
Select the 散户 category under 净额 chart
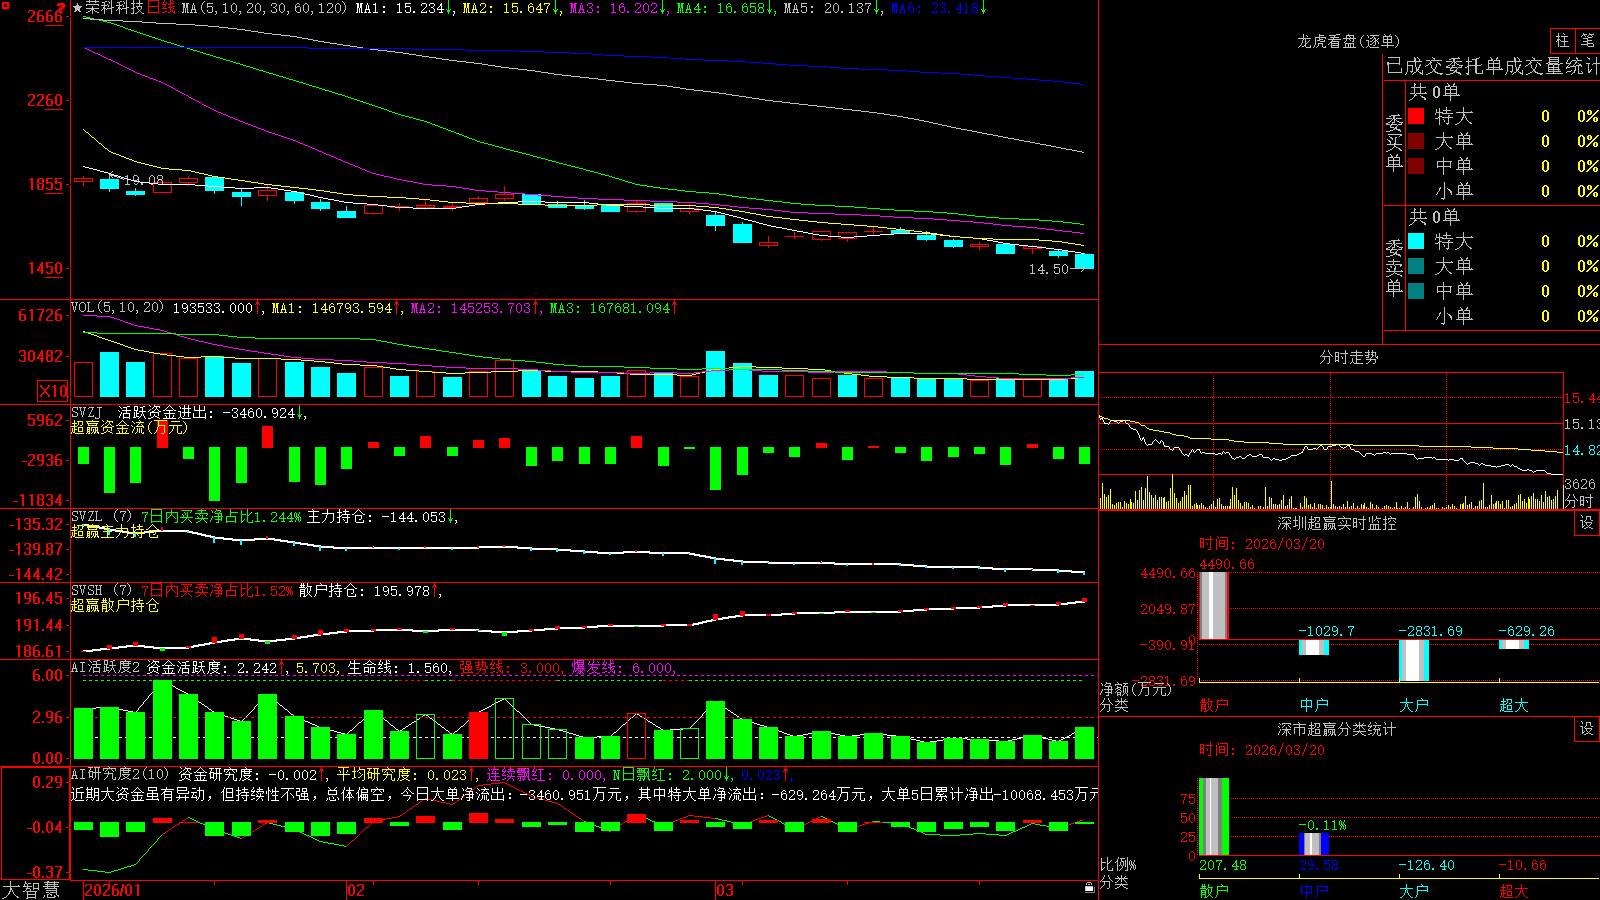tap(1214, 705)
